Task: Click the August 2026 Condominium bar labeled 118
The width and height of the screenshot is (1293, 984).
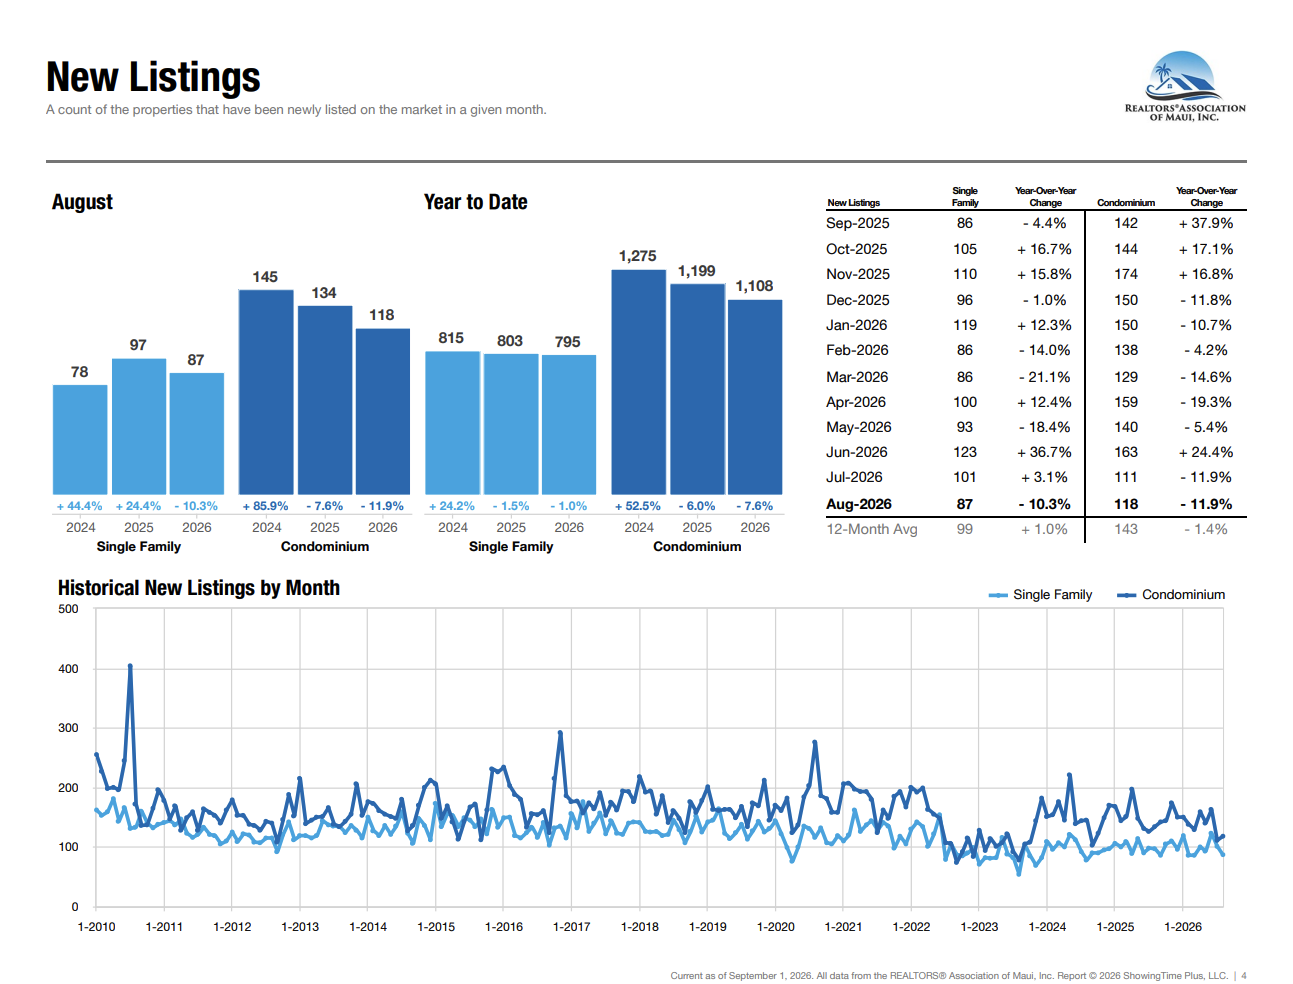Action: pos(383,411)
